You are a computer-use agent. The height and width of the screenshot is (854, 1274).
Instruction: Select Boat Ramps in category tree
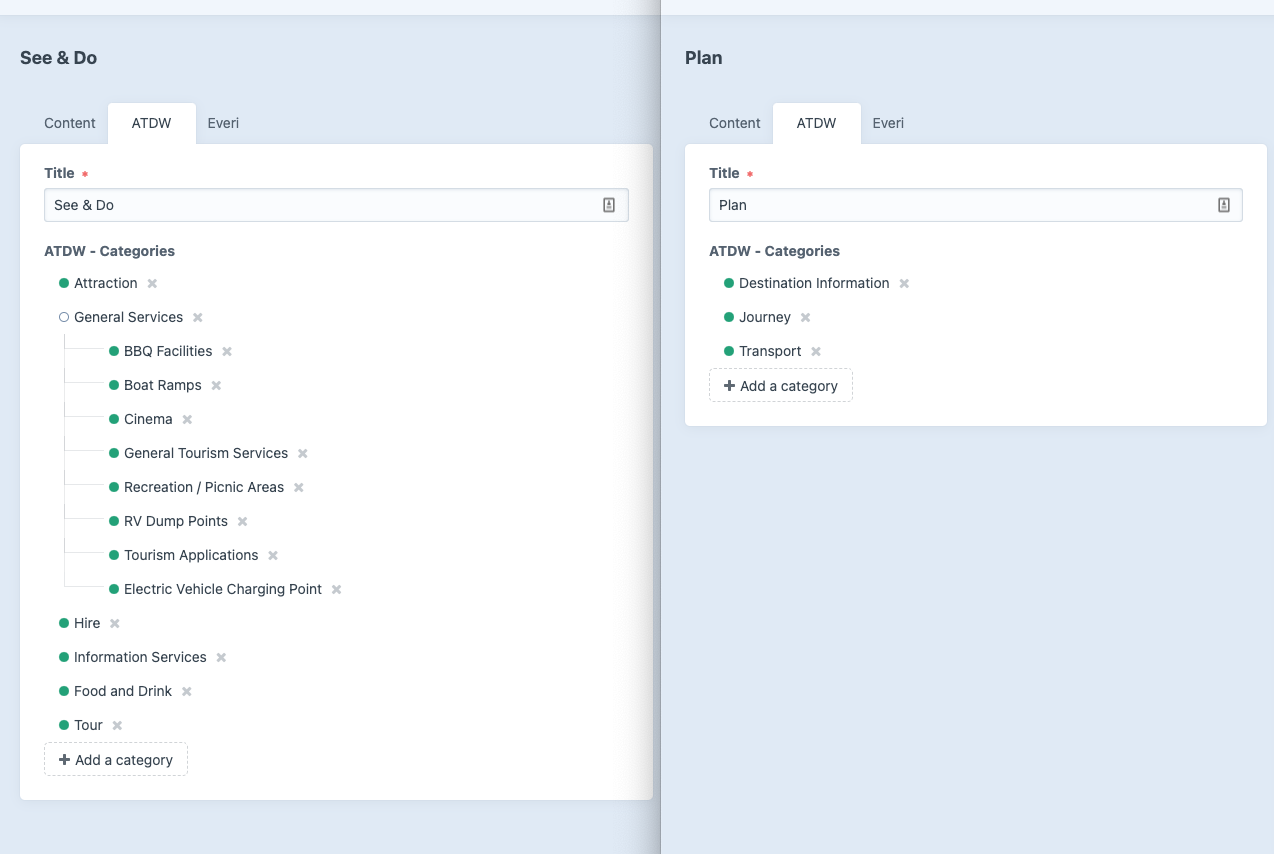(x=163, y=385)
